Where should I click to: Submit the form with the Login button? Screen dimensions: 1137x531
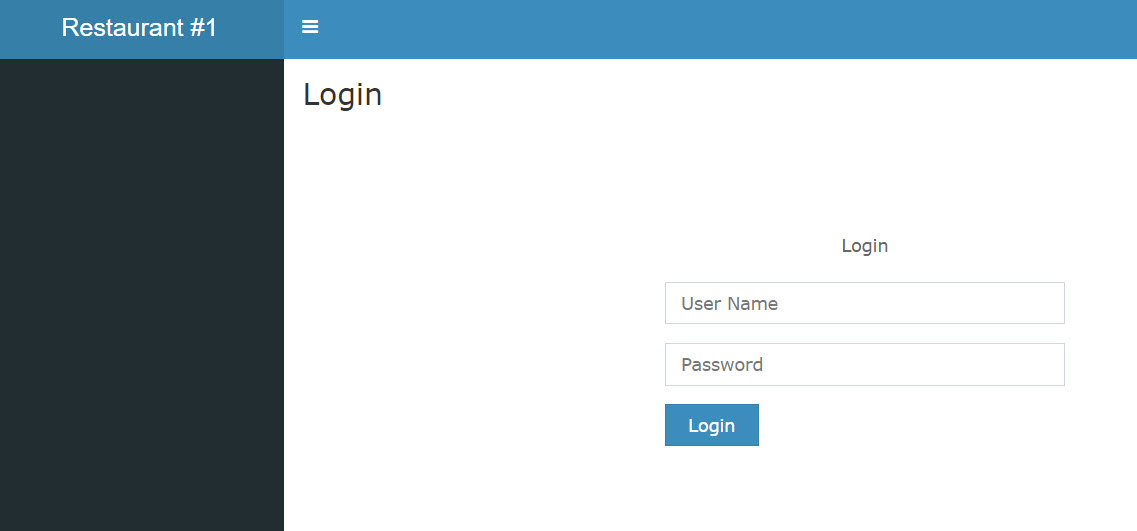coord(711,425)
